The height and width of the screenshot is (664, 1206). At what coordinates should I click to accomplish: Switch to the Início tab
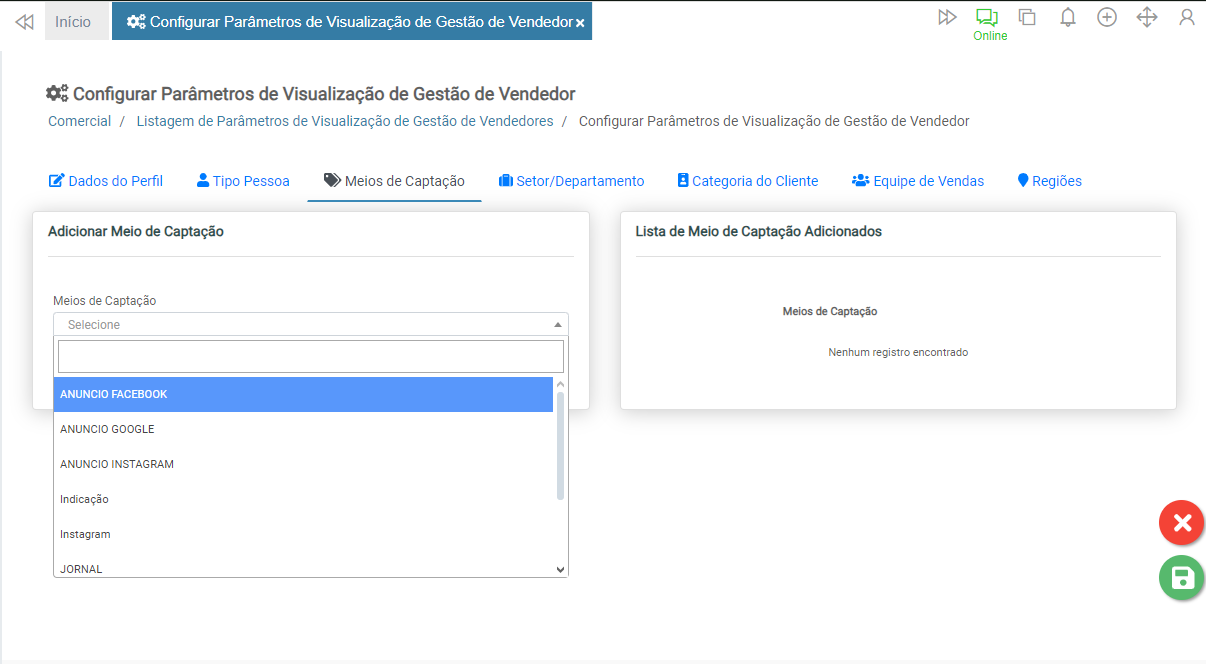click(x=73, y=21)
